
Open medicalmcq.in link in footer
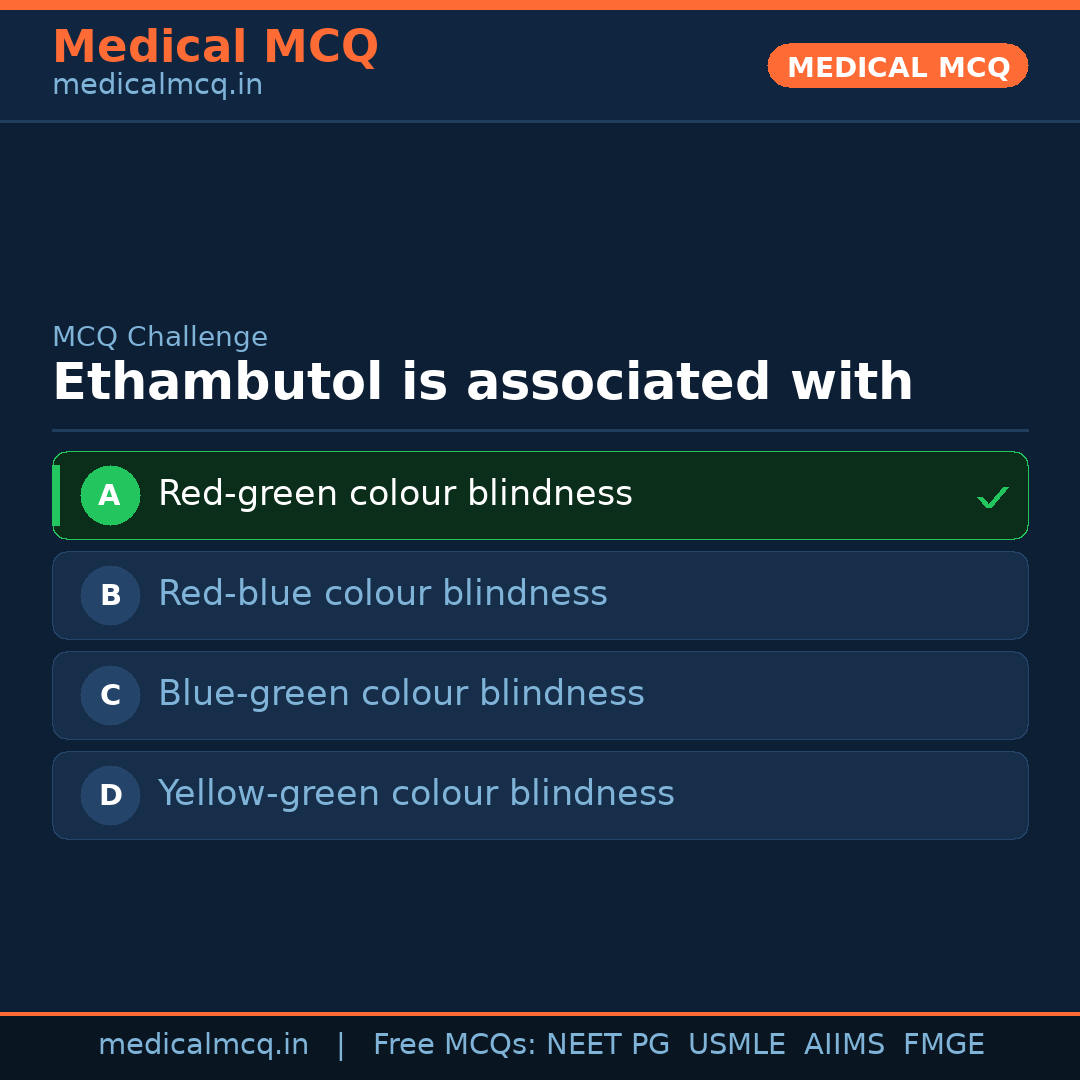(203, 1045)
